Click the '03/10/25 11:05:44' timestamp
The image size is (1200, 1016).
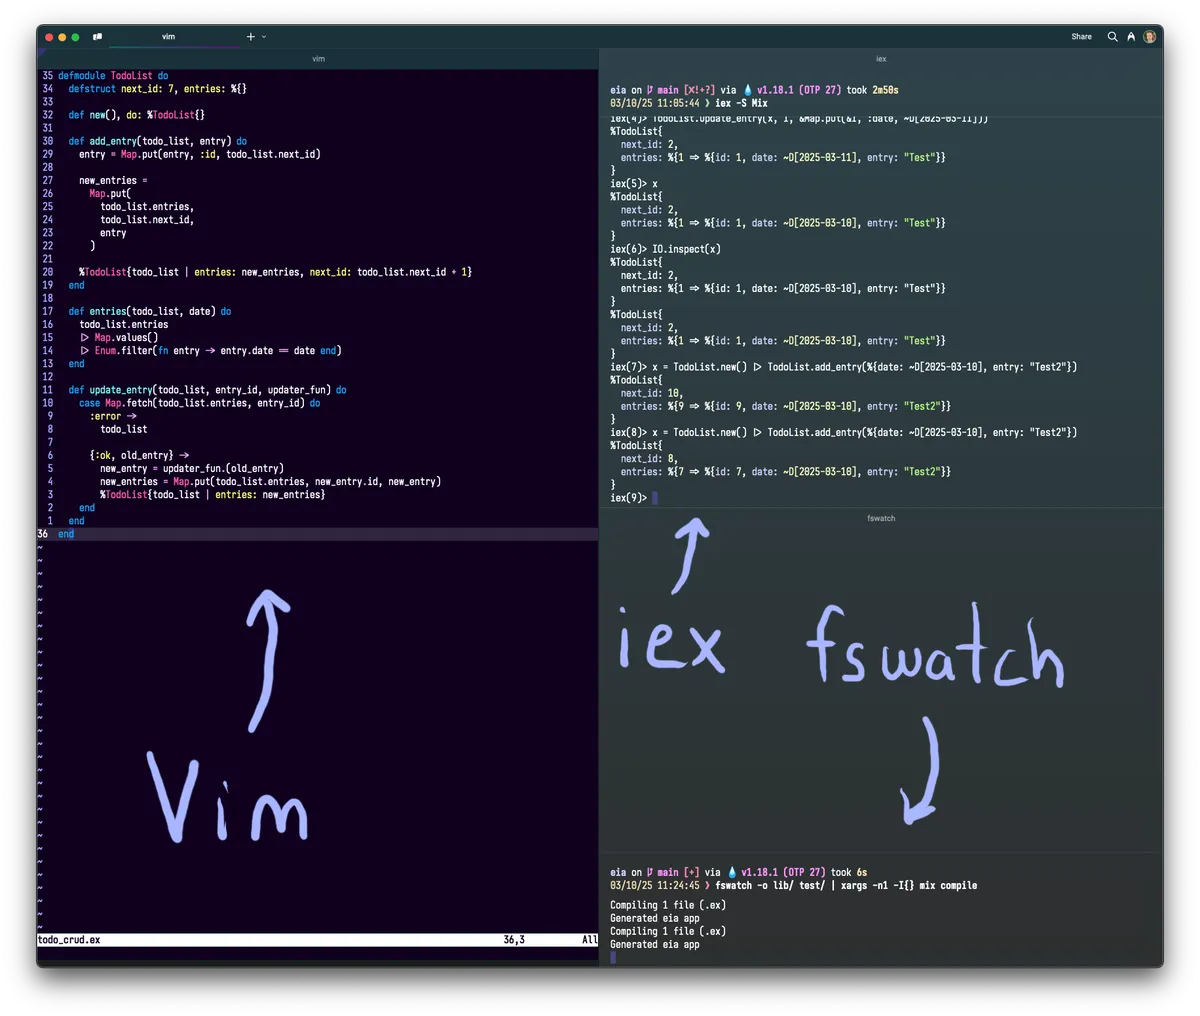654,103
